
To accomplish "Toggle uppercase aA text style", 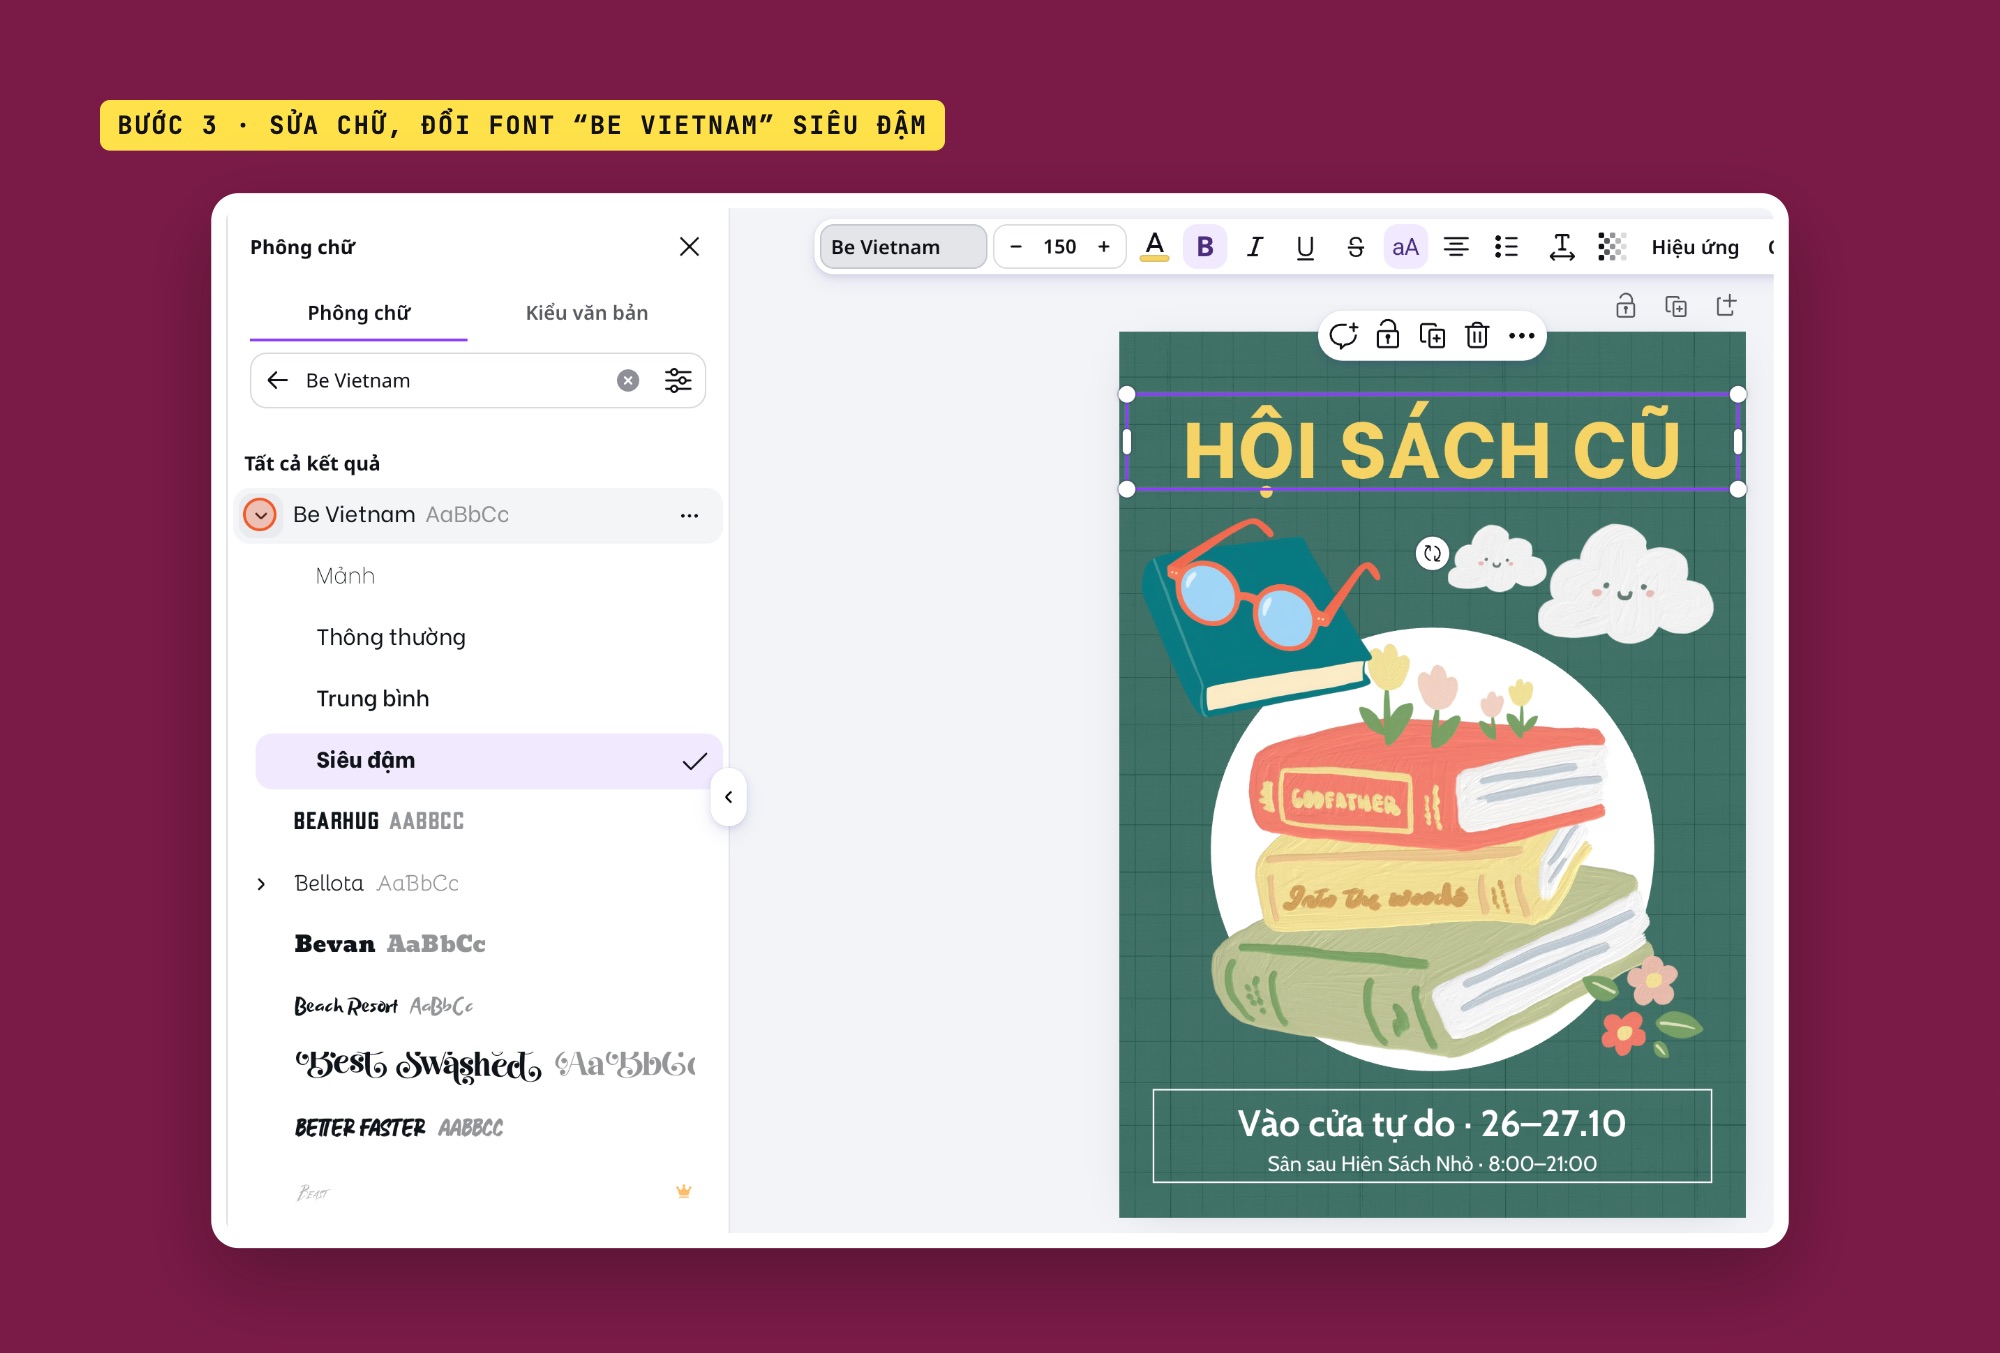I will [1405, 247].
